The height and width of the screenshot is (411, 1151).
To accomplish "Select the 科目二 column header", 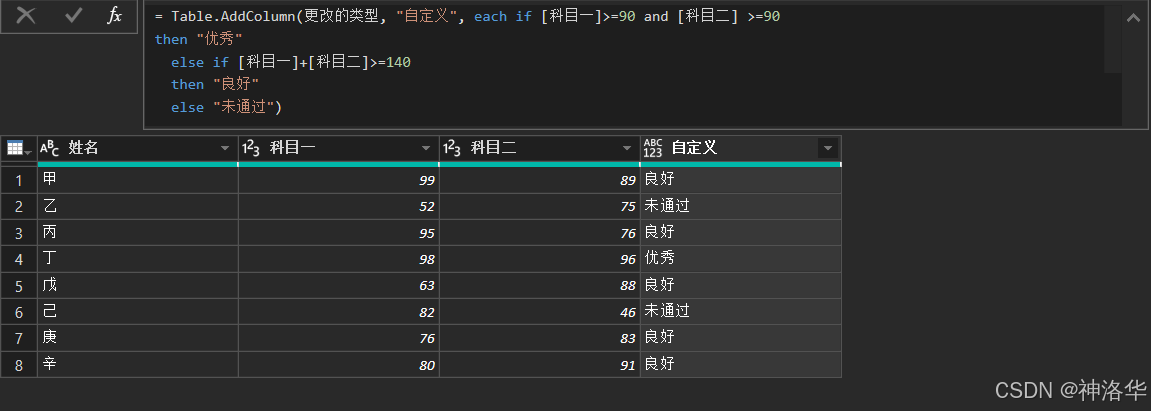I will [x=540, y=148].
